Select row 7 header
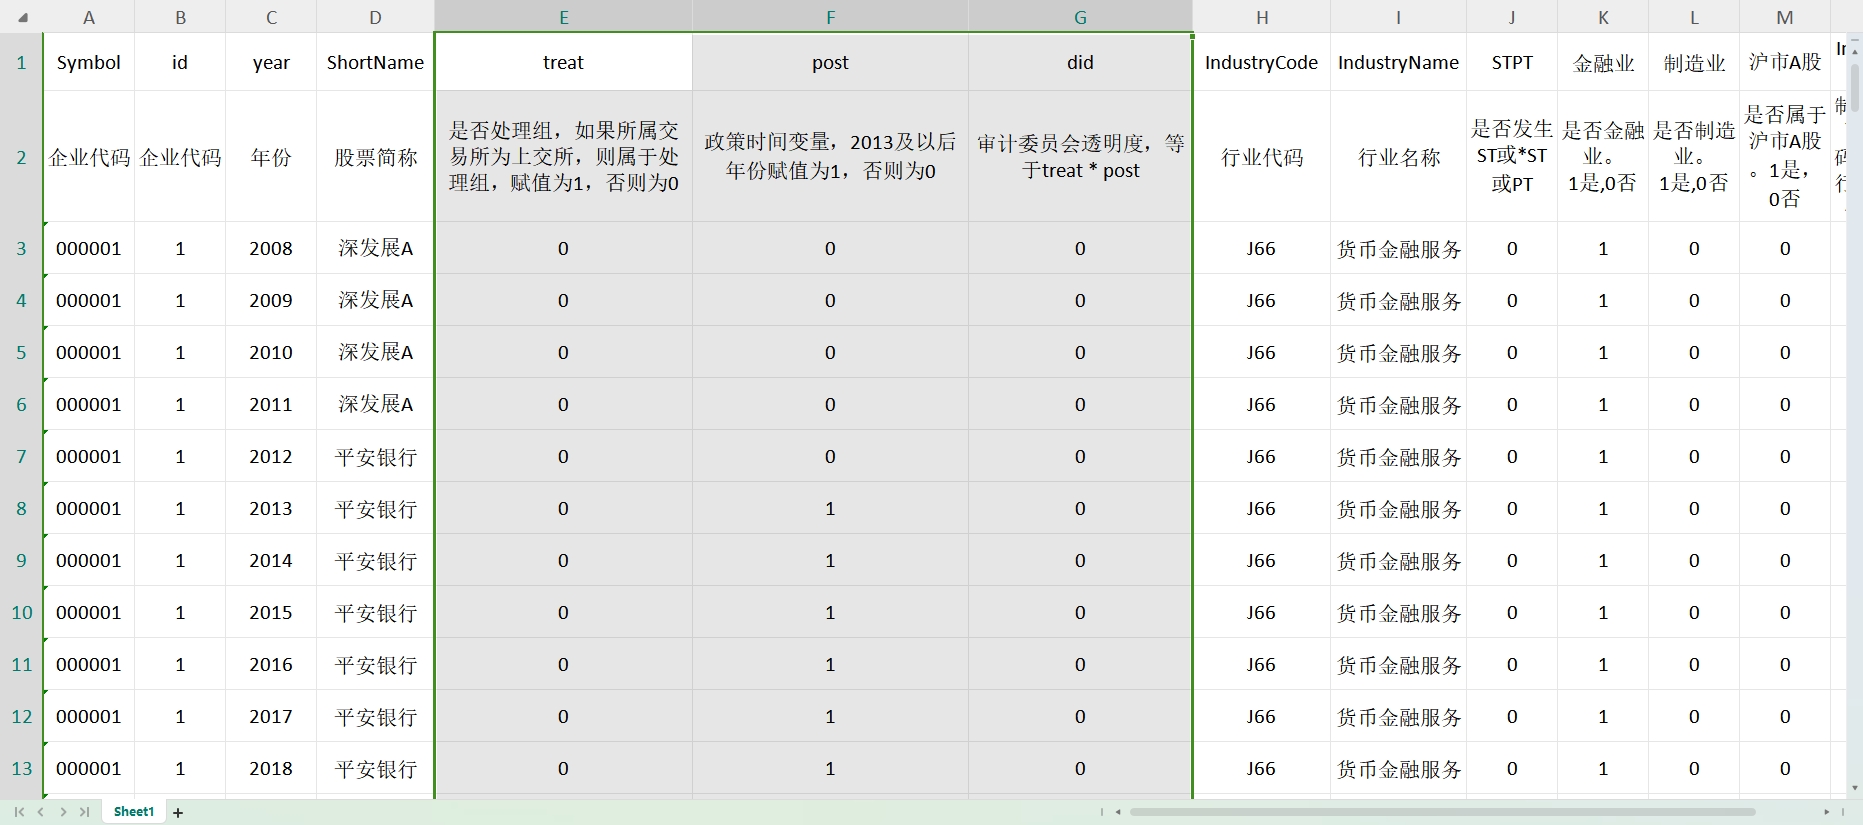Image resolution: width=1863 pixels, height=825 pixels. (21, 456)
